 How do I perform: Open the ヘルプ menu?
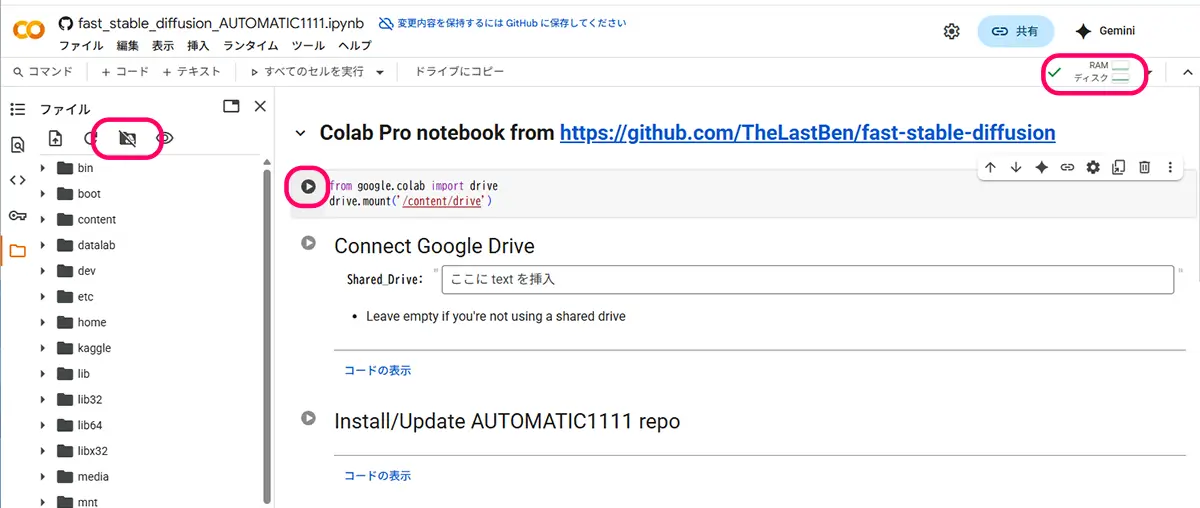[354, 46]
